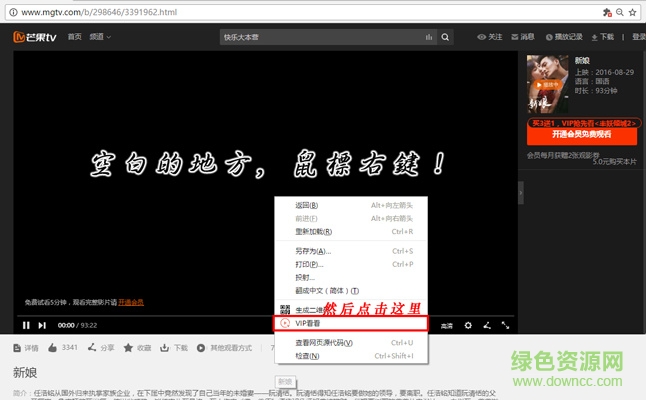Click the Mango TV logo

tap(35, 37)
